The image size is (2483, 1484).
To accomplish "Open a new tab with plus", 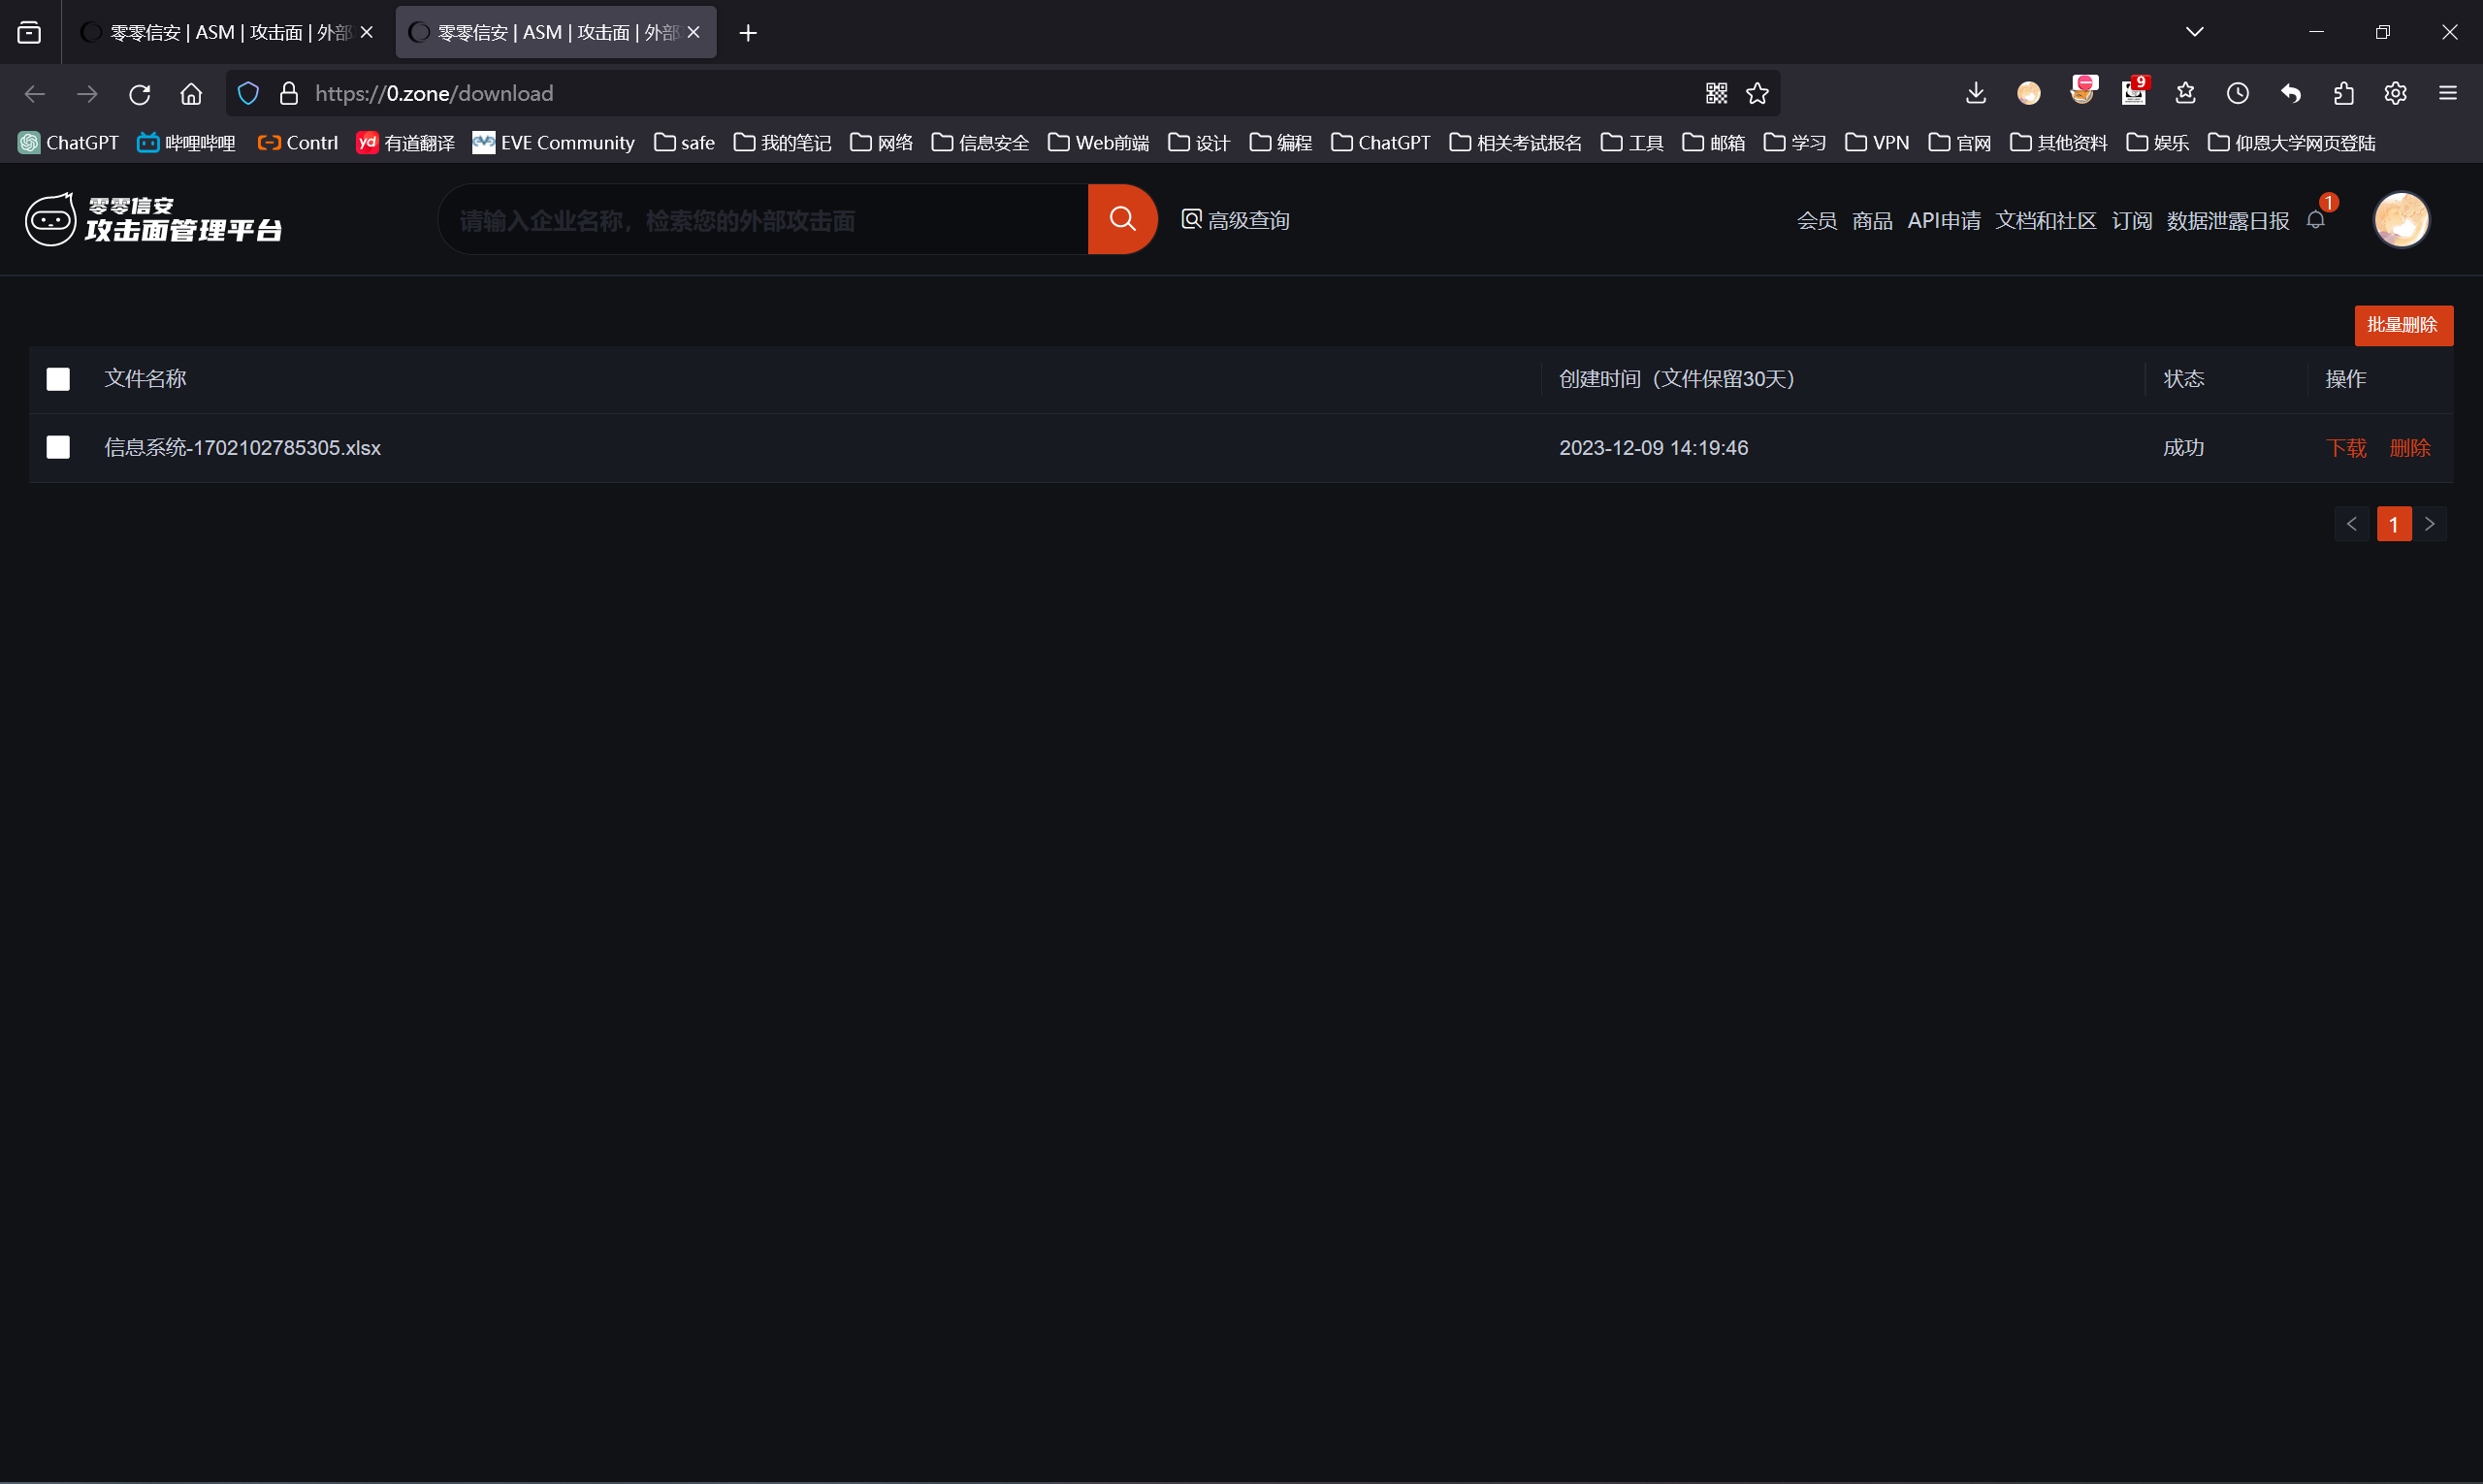I will point(748,33).
